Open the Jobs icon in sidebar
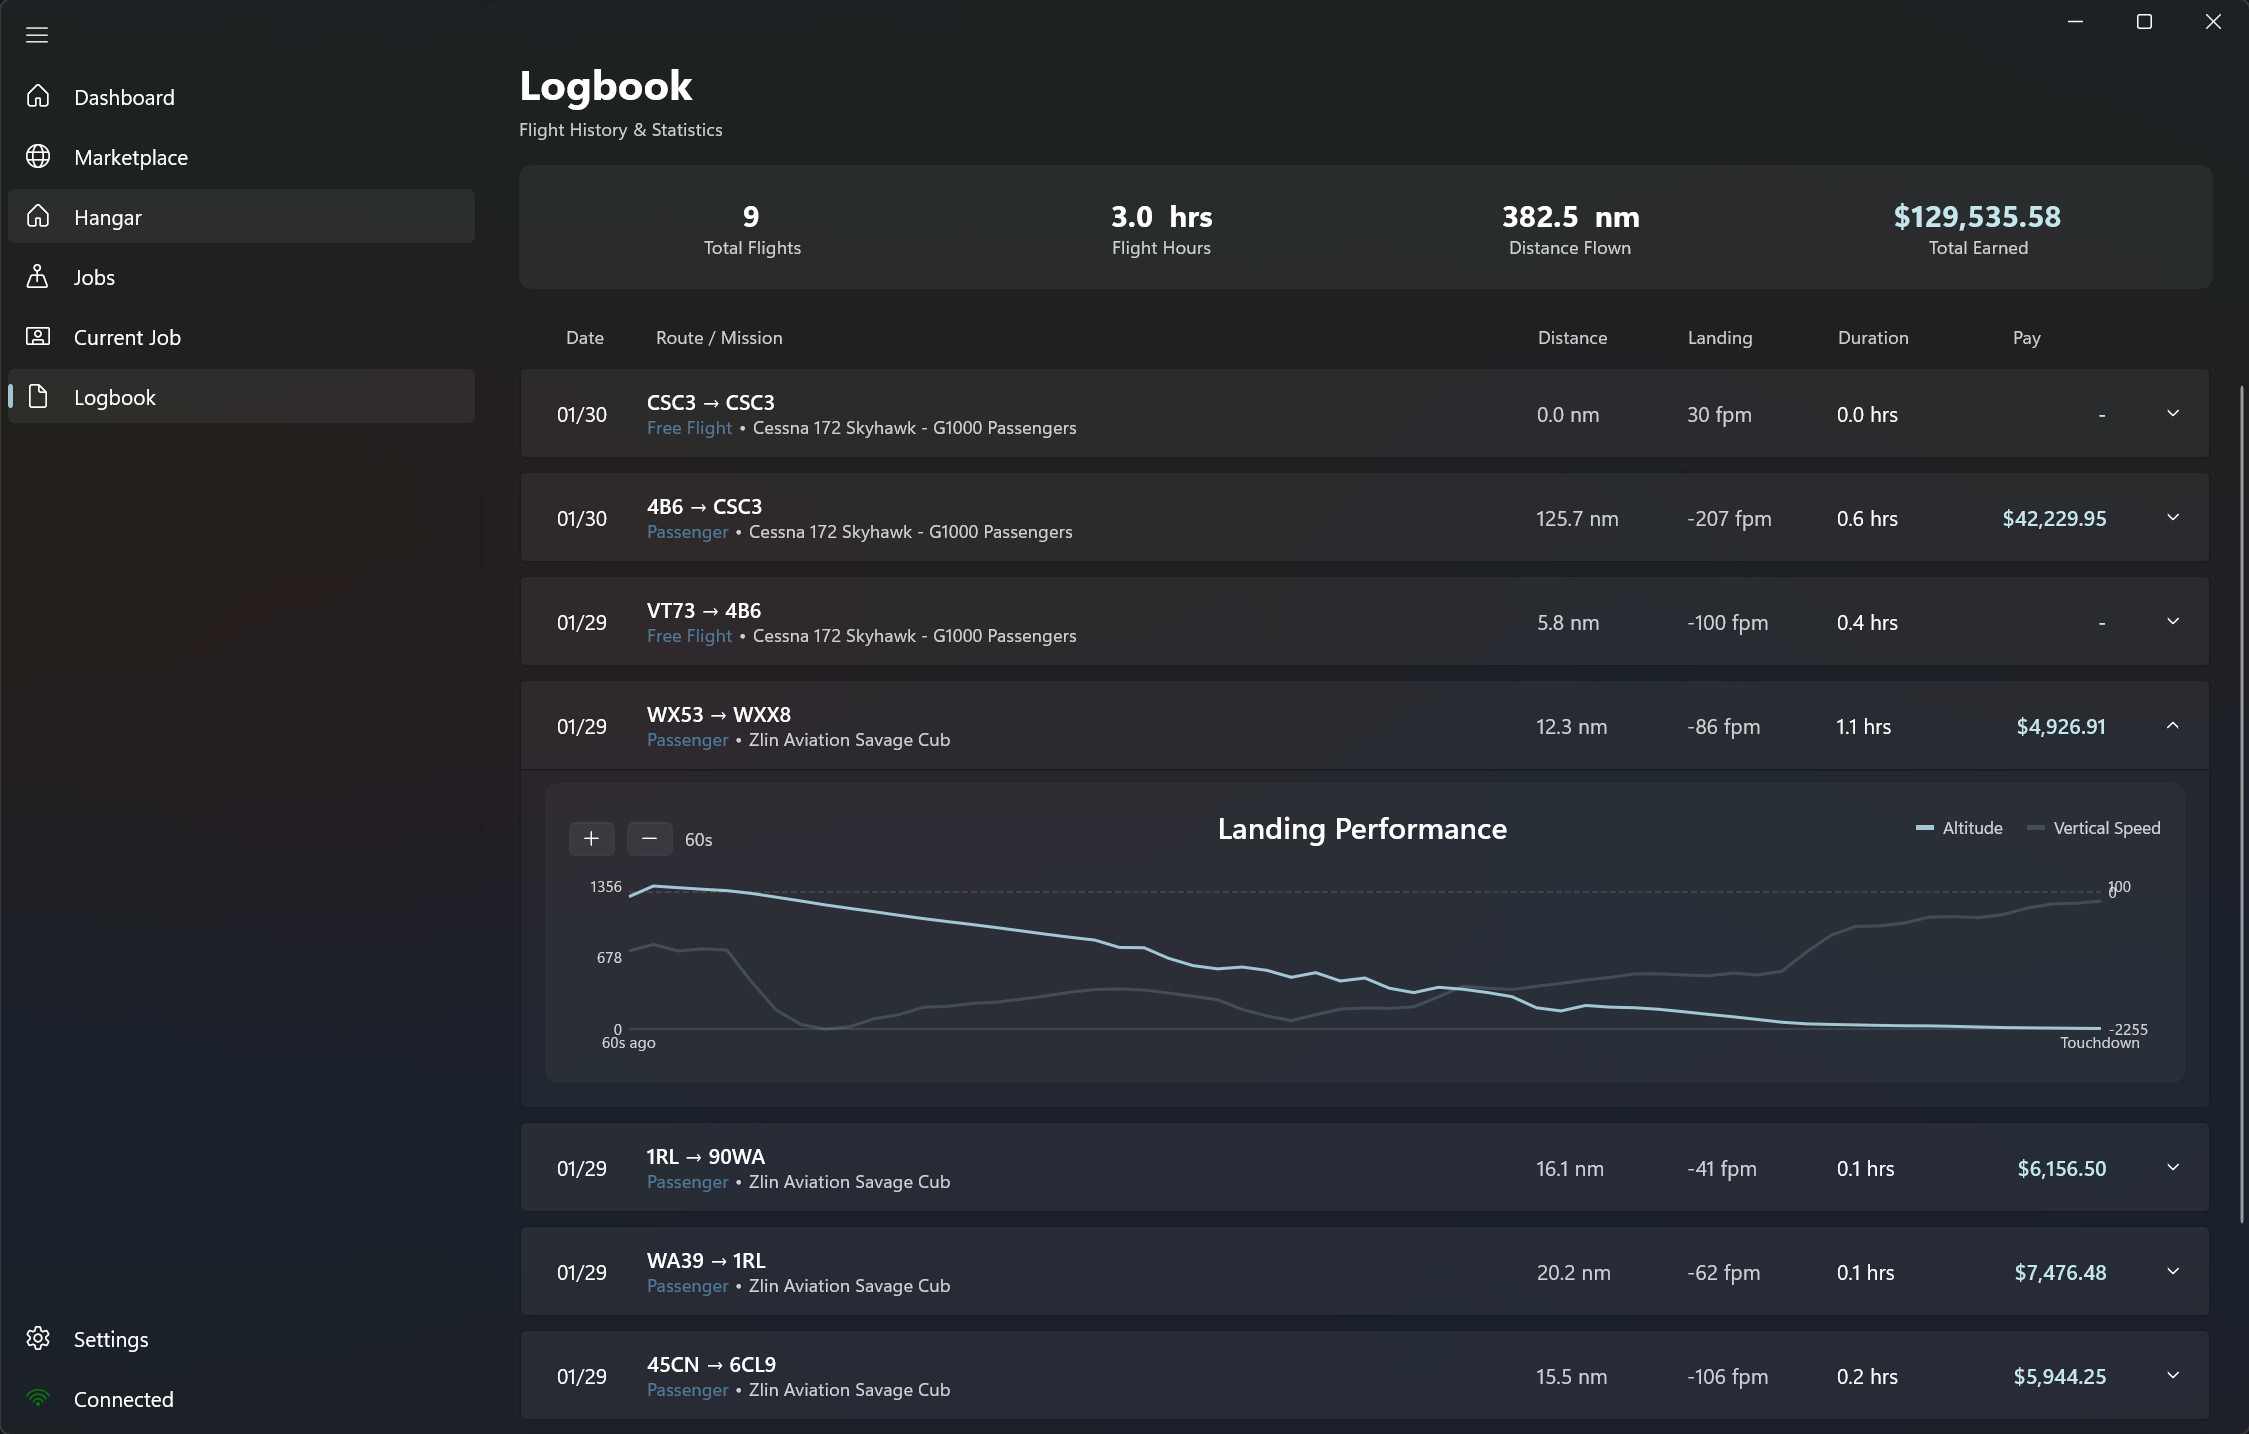 coord(38,277)
